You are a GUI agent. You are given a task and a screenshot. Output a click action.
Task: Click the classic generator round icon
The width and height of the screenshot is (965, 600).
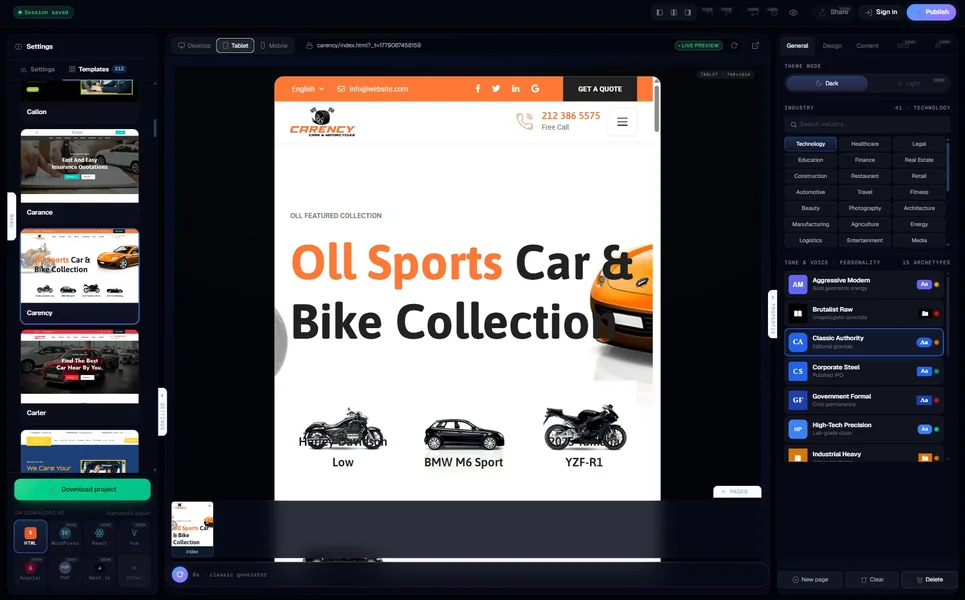(x=180, y=575)
